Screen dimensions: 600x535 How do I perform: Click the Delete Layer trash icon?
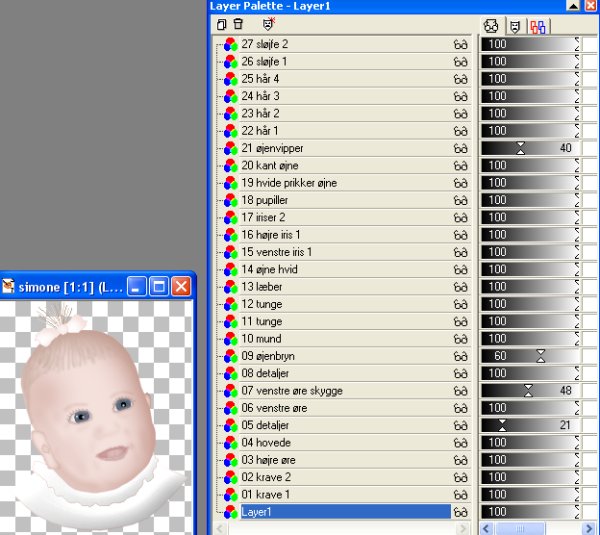coord(237,23)
